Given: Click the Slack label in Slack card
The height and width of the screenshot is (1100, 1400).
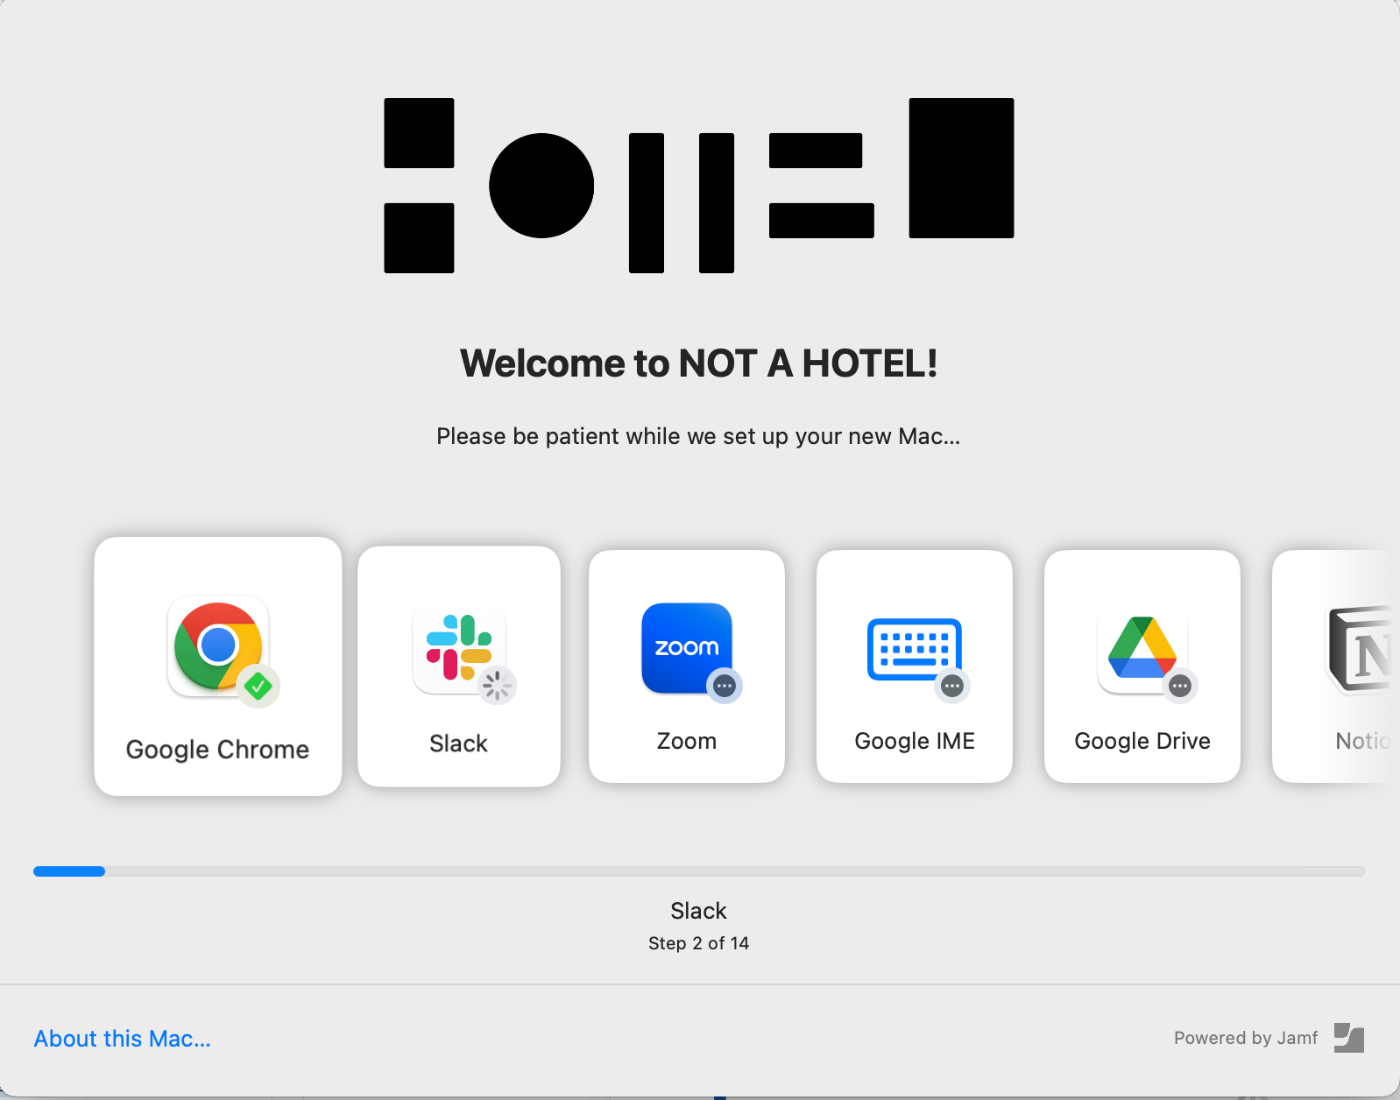Looking at the screenshot, I should [459, 744].
